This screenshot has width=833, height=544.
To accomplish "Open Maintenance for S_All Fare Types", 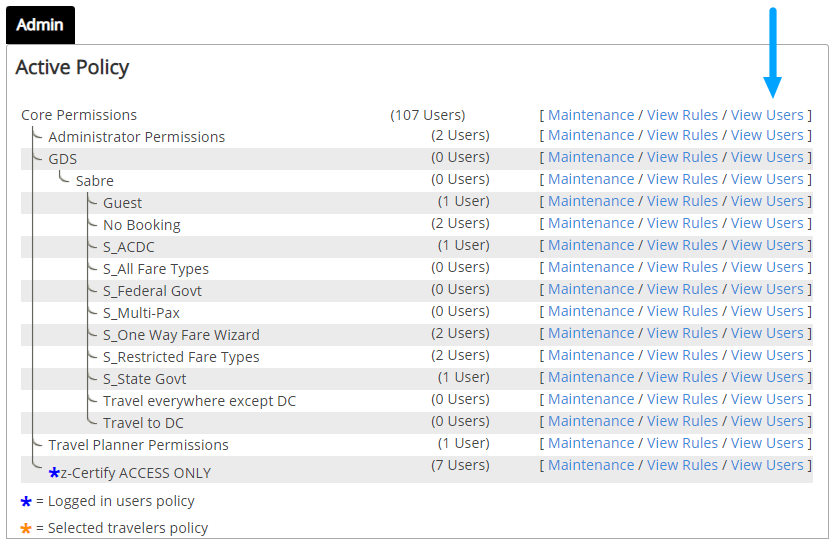I will click(x=591, y=267).
